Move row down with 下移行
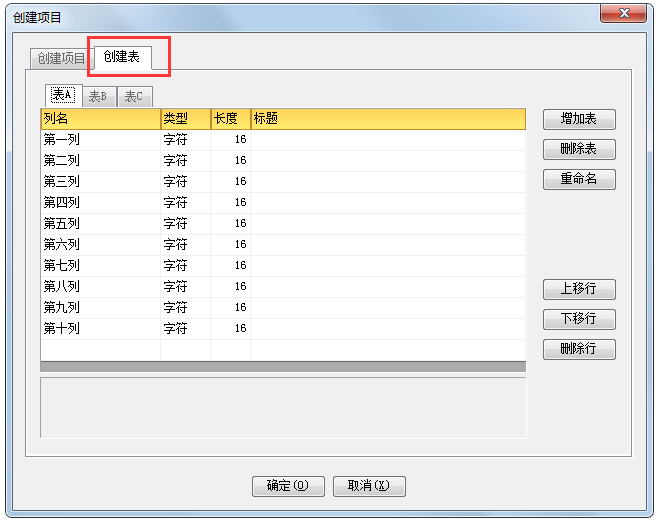This screenshot has width=658, height=522. point(579,319)
